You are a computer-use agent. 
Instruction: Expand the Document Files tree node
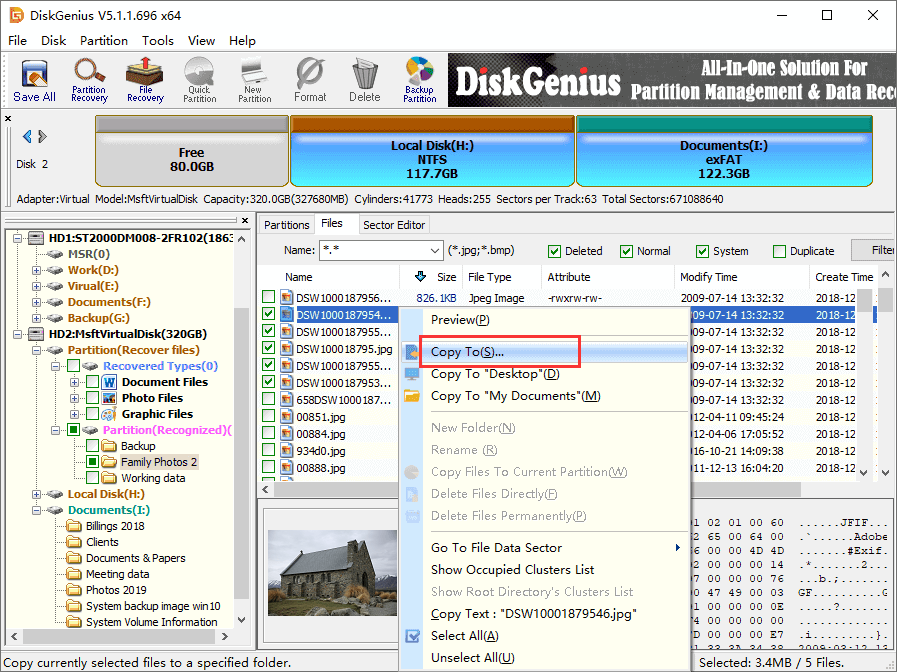point(75,382)
